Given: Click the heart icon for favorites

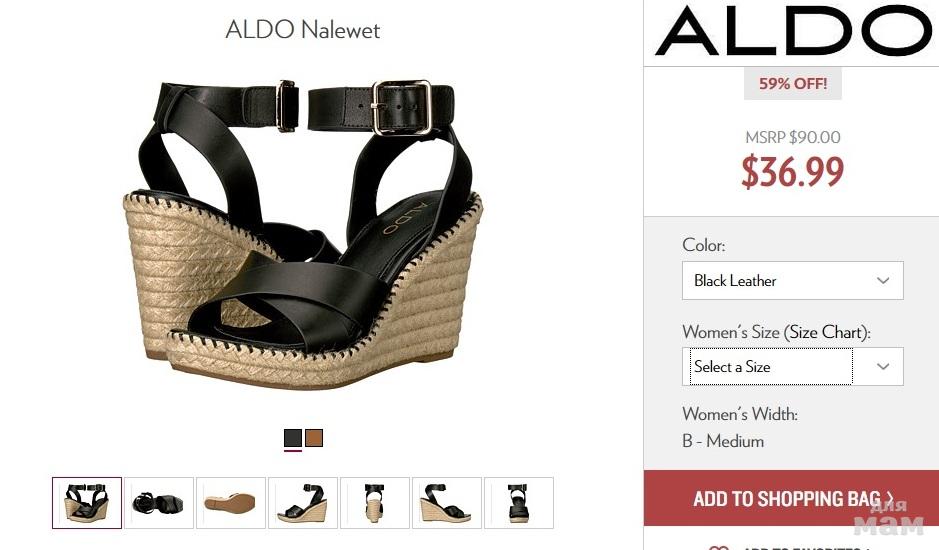Looking at the screenshot, I should click(718, 547).
